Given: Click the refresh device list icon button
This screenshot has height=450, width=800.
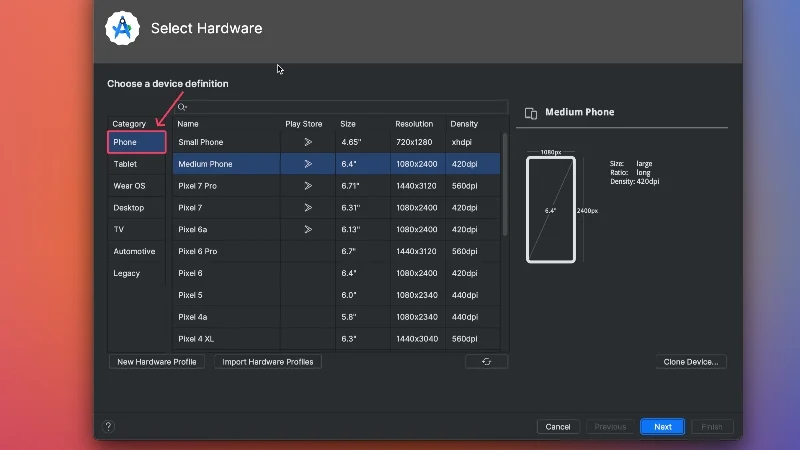Looking at the screenshot, I should pos(486,362).
